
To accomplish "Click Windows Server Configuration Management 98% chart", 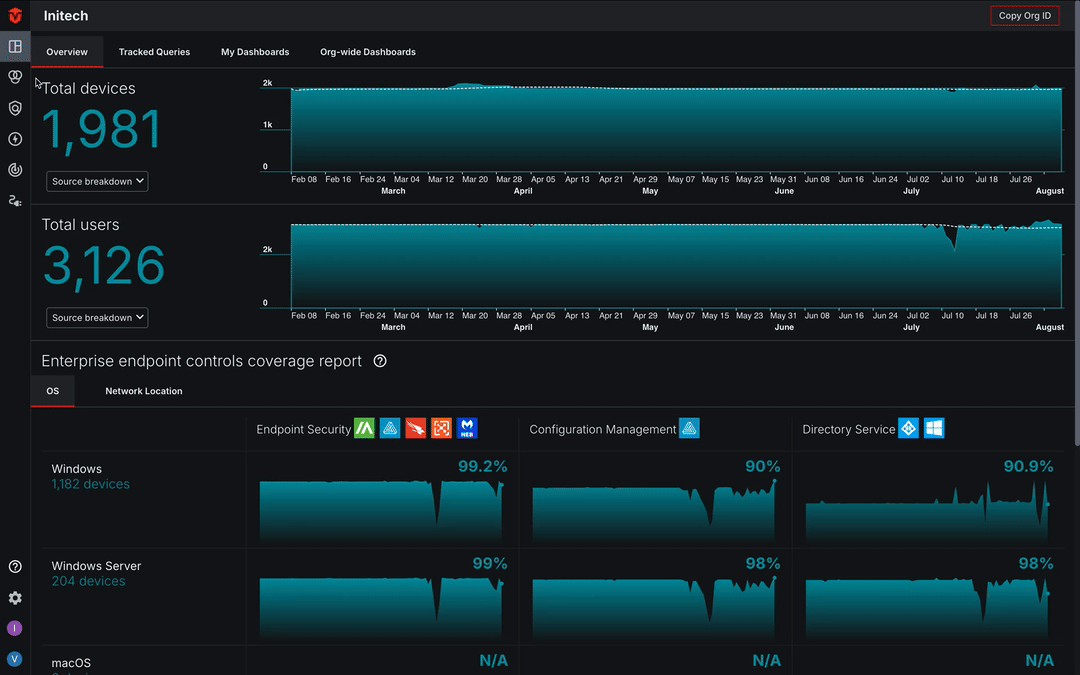I will 654,608.
